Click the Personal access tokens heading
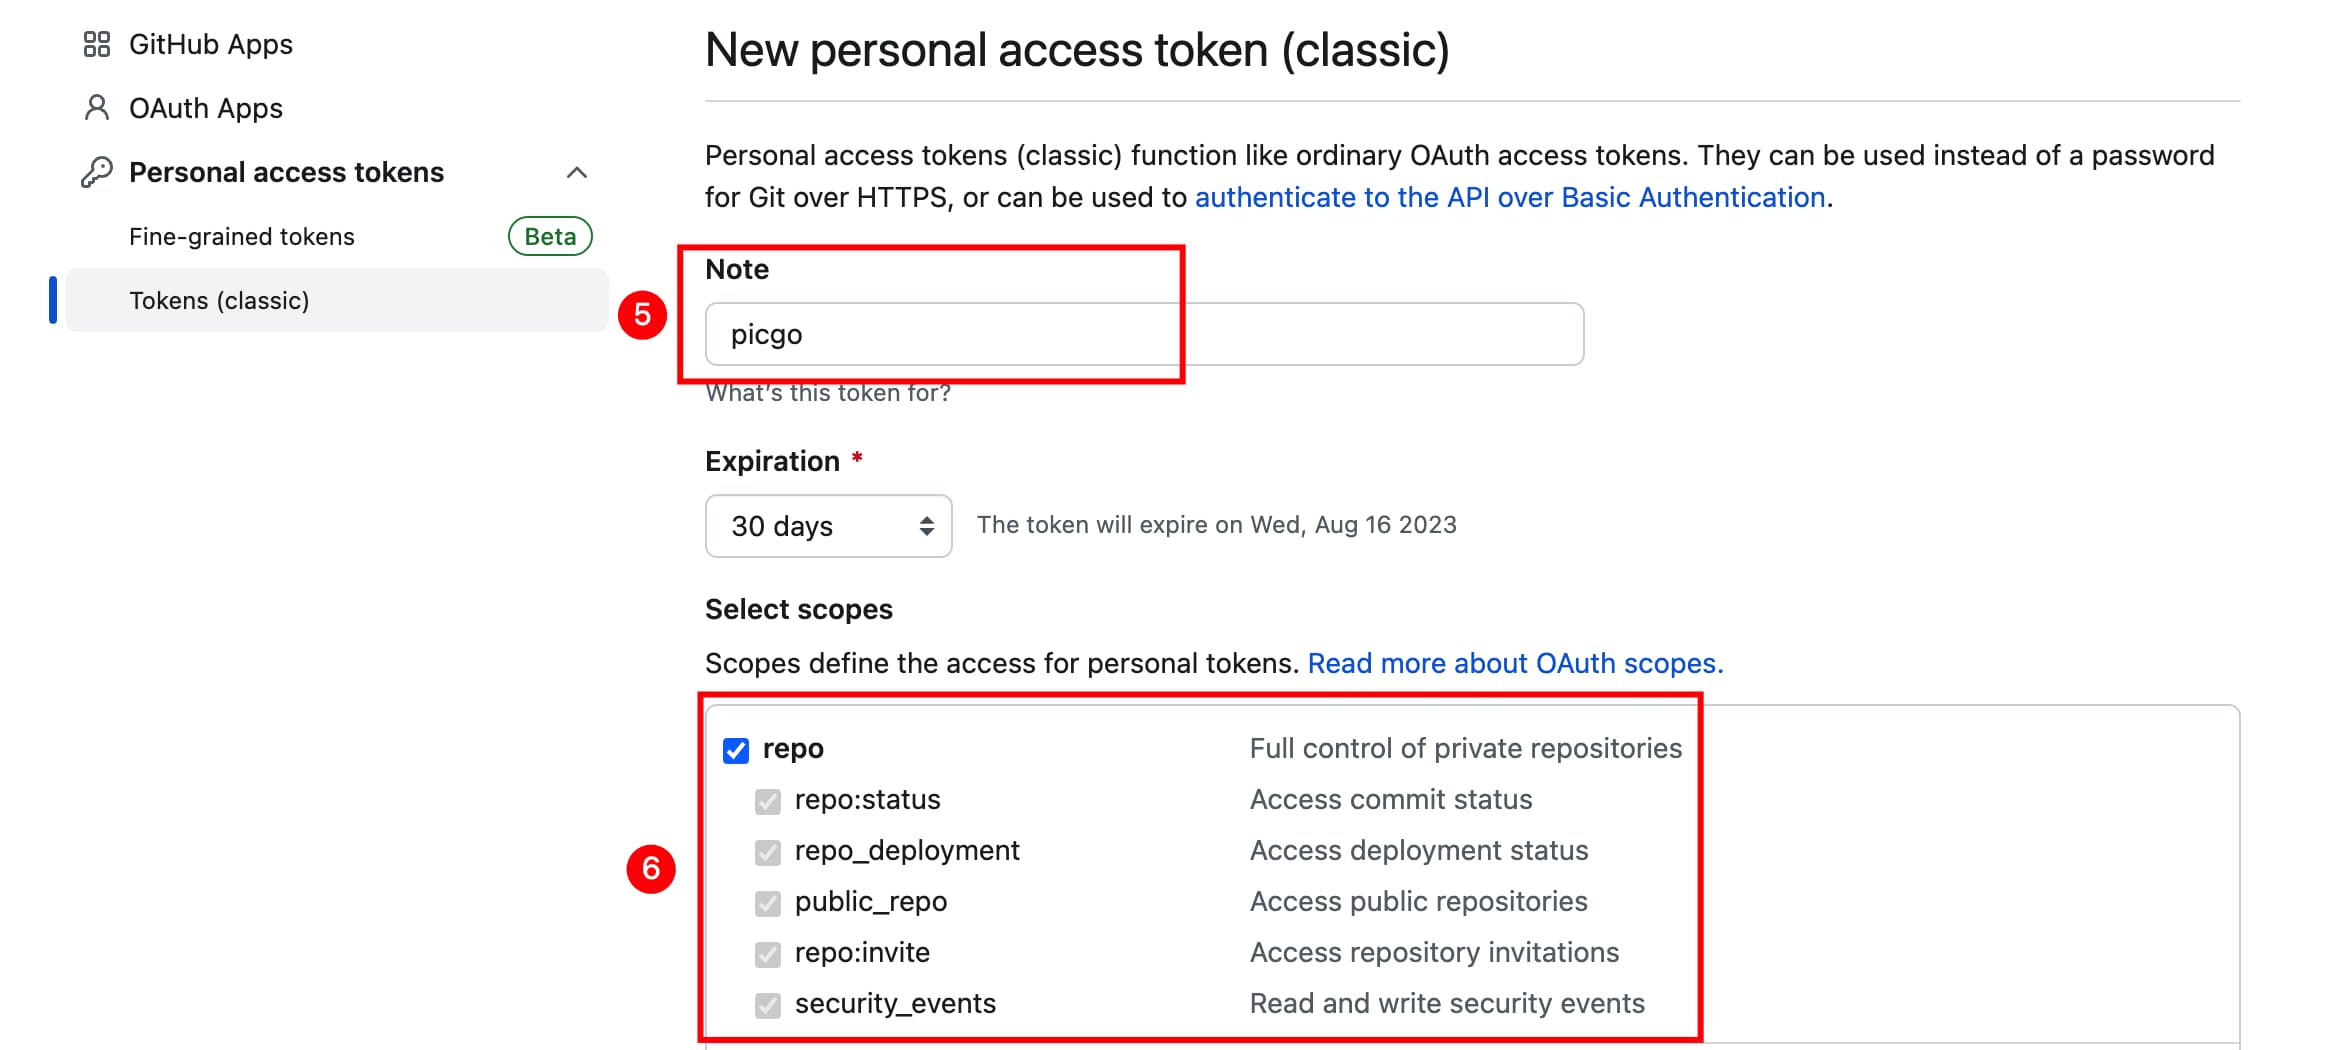The image size is (2344, 1050). 286,172
